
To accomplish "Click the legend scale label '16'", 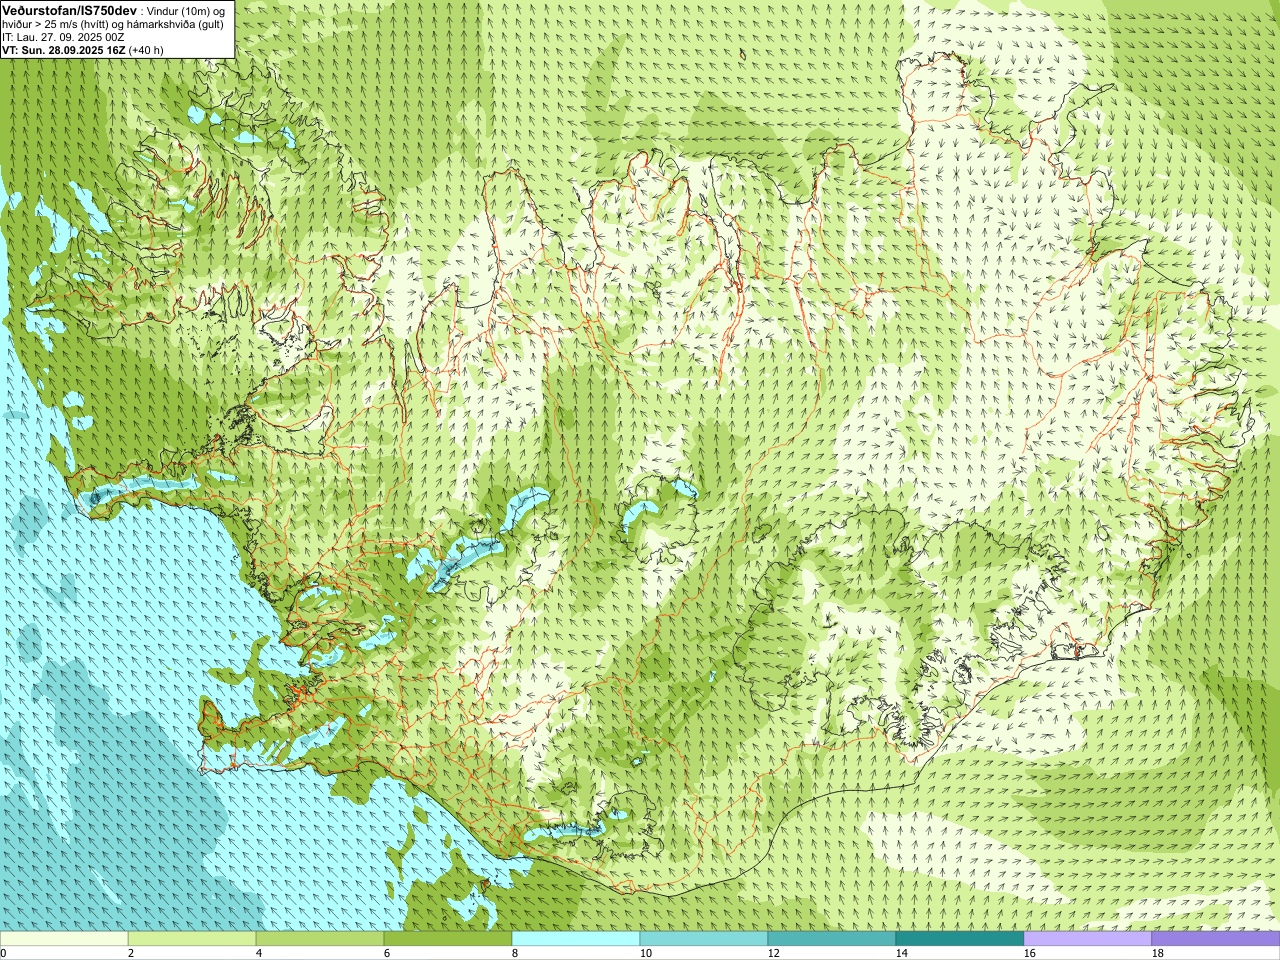I will 1029,953.
